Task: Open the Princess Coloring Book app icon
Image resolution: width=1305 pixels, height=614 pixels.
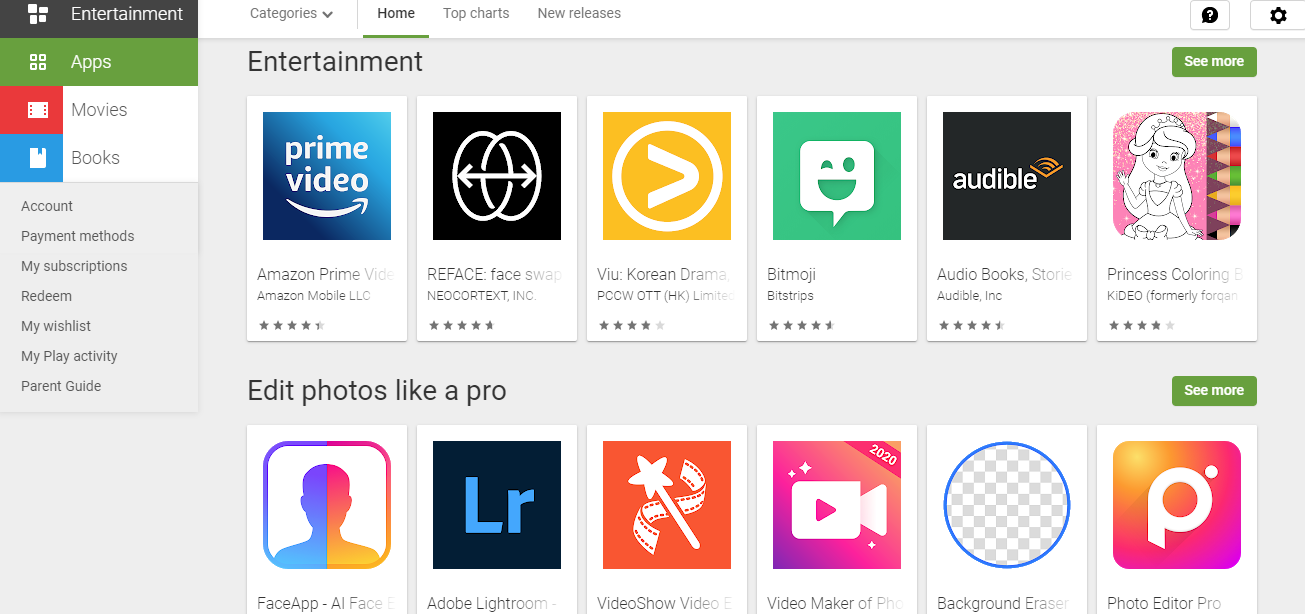Action: tap(1177, 176)
